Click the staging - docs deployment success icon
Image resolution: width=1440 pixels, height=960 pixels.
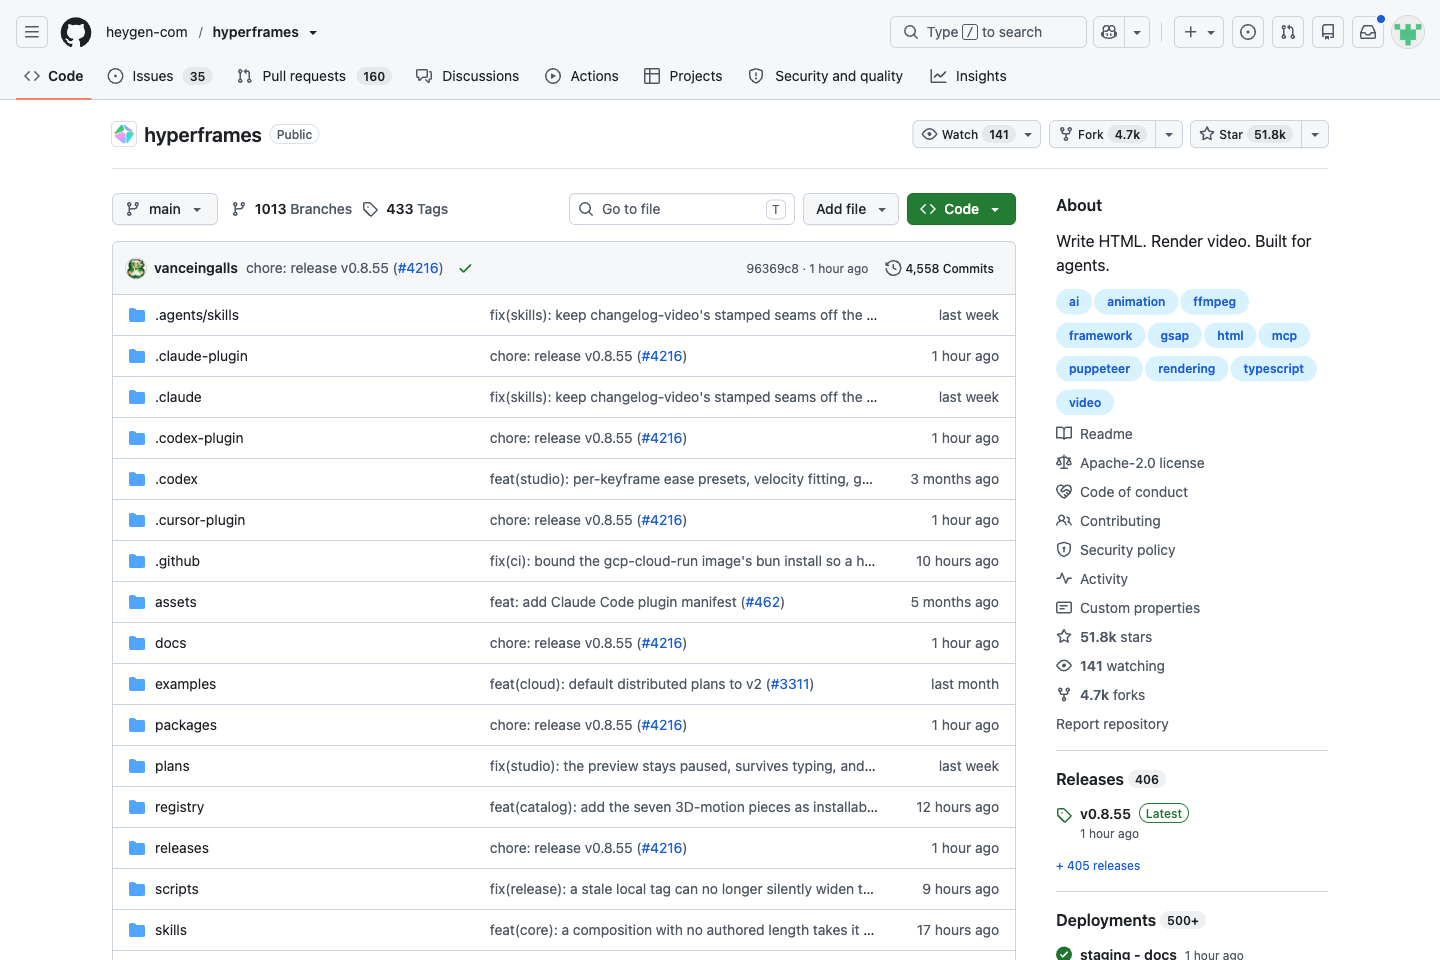[1064, 954]
